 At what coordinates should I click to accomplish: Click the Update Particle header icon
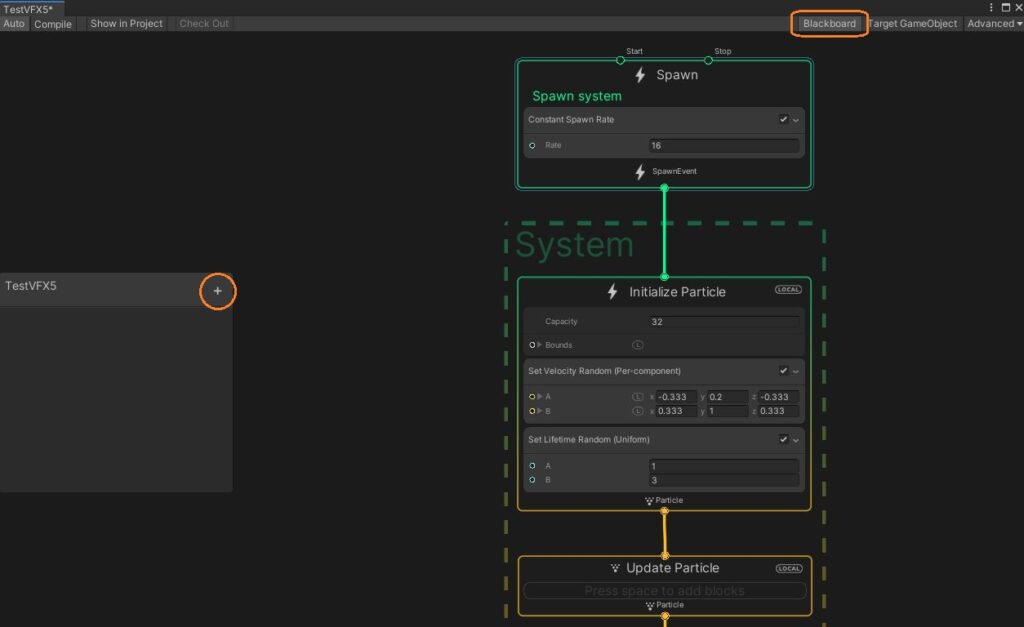(x=614, y=568)
